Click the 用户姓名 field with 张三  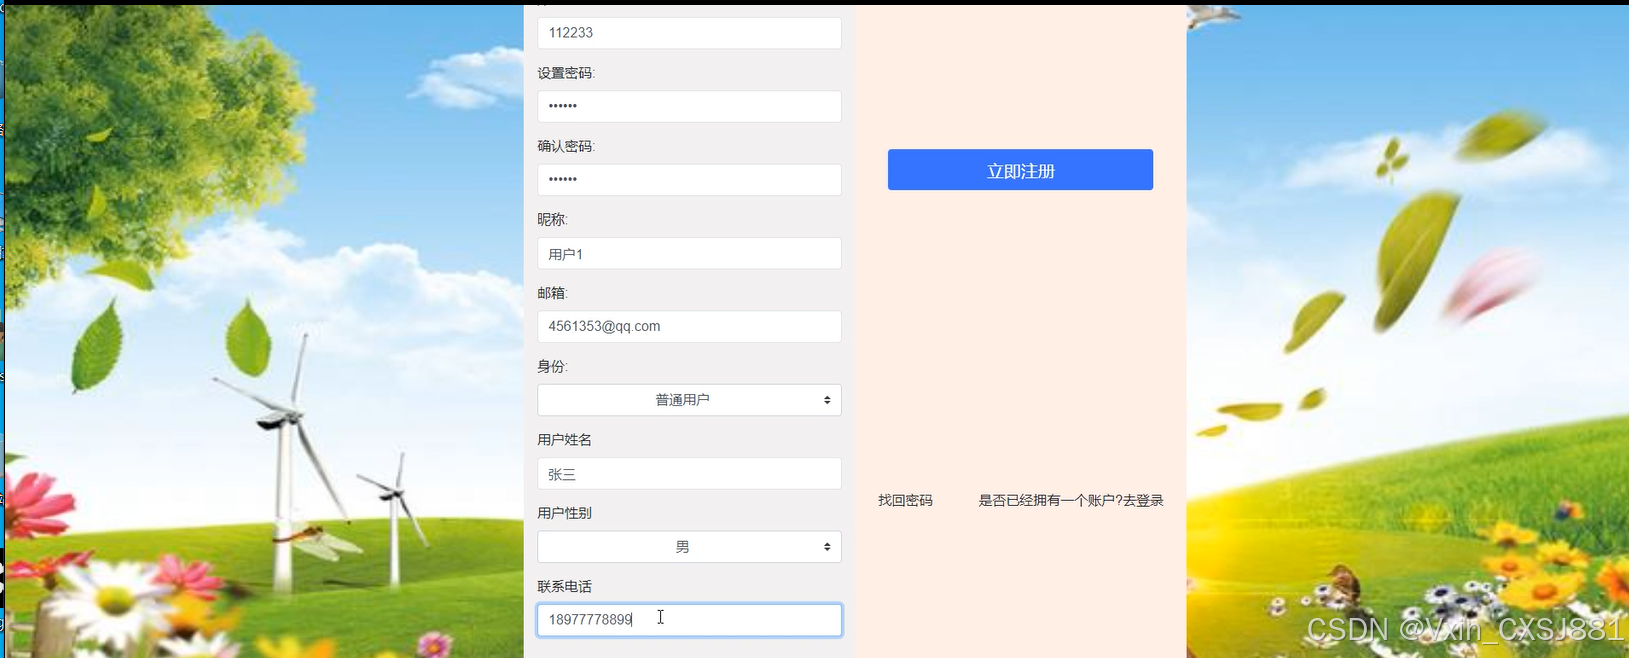coord(689,474)
